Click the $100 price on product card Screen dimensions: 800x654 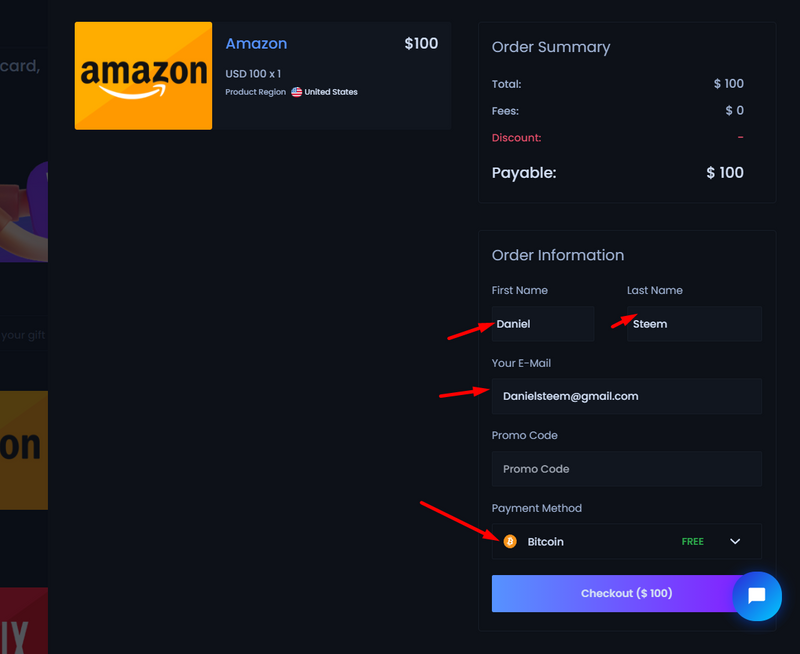[421, 43]
